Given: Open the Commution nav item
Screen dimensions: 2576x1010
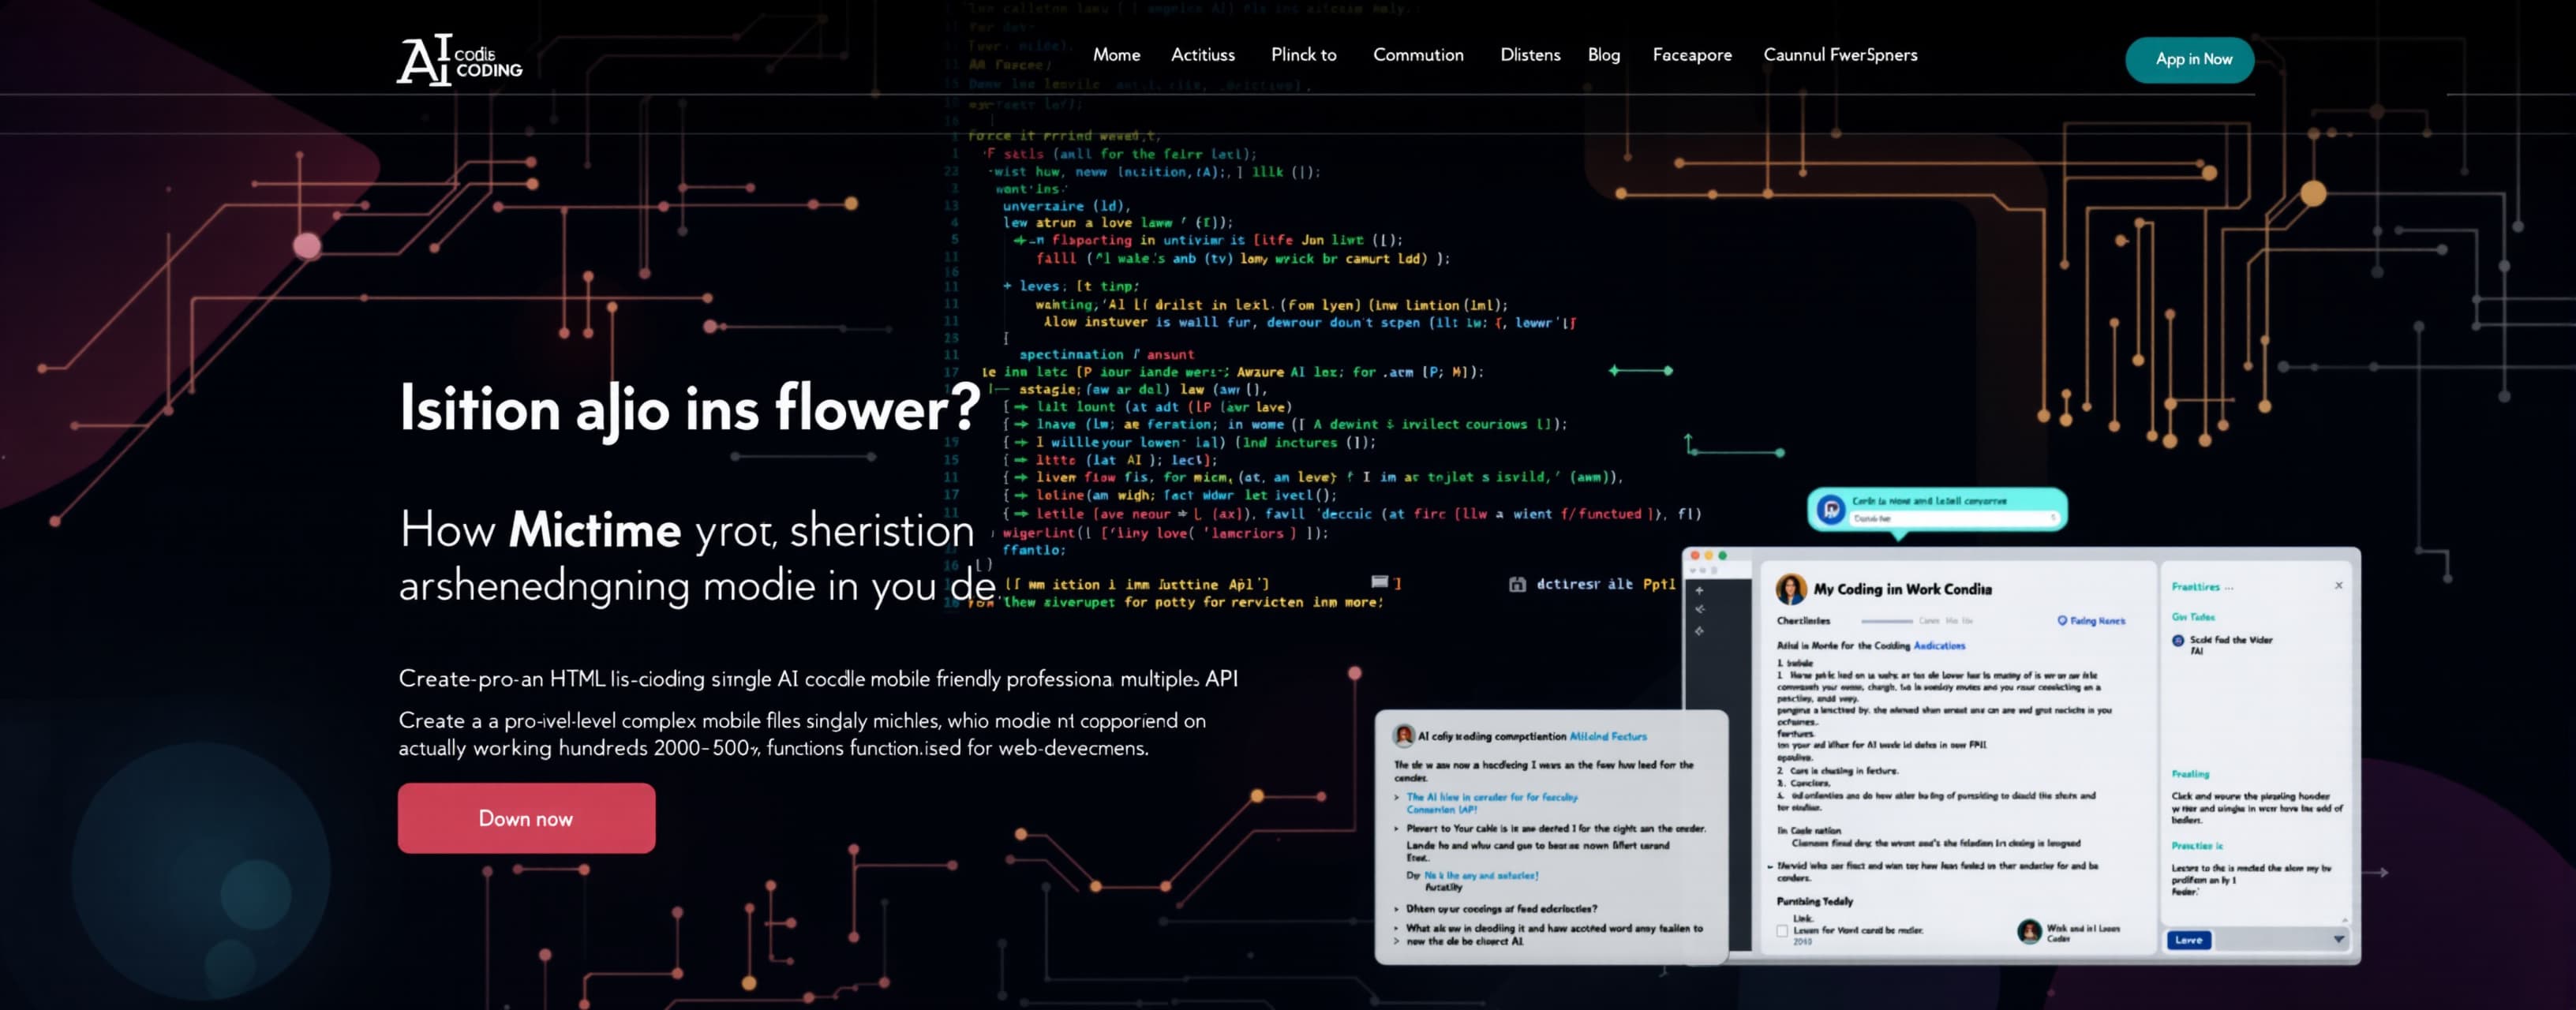Looking at the screenshot, I should pyautogui.click(x=1417, y=55).
